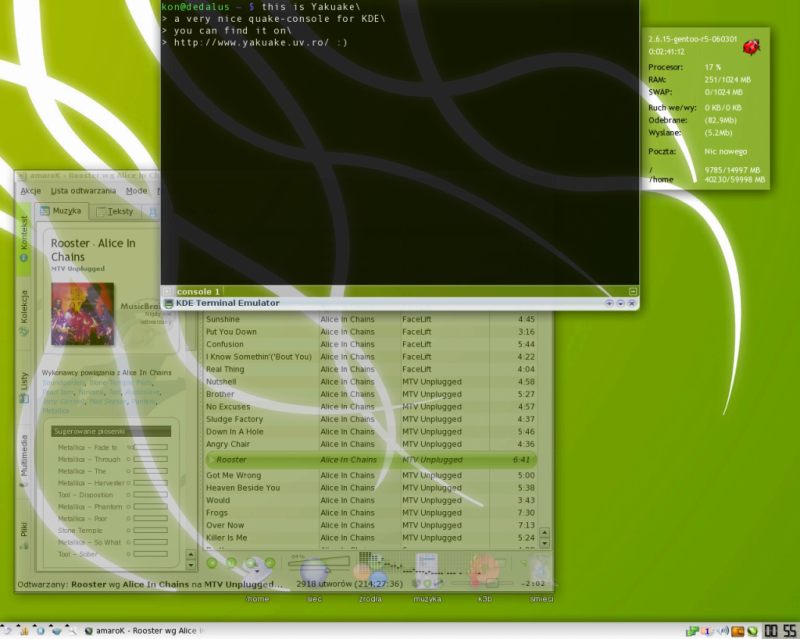Select the Over Now track row
The width and height of the screenshot is (800, 639).
[x=370, y=525]
